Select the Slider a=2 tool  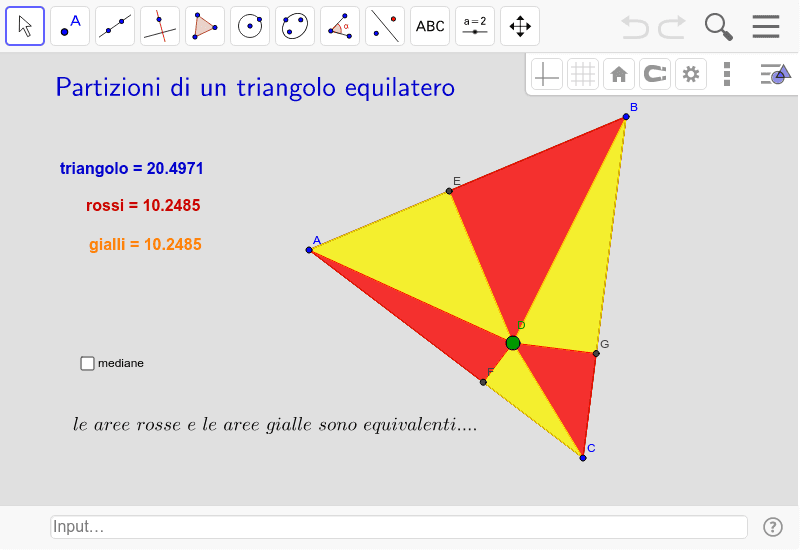tap(474, 26)
